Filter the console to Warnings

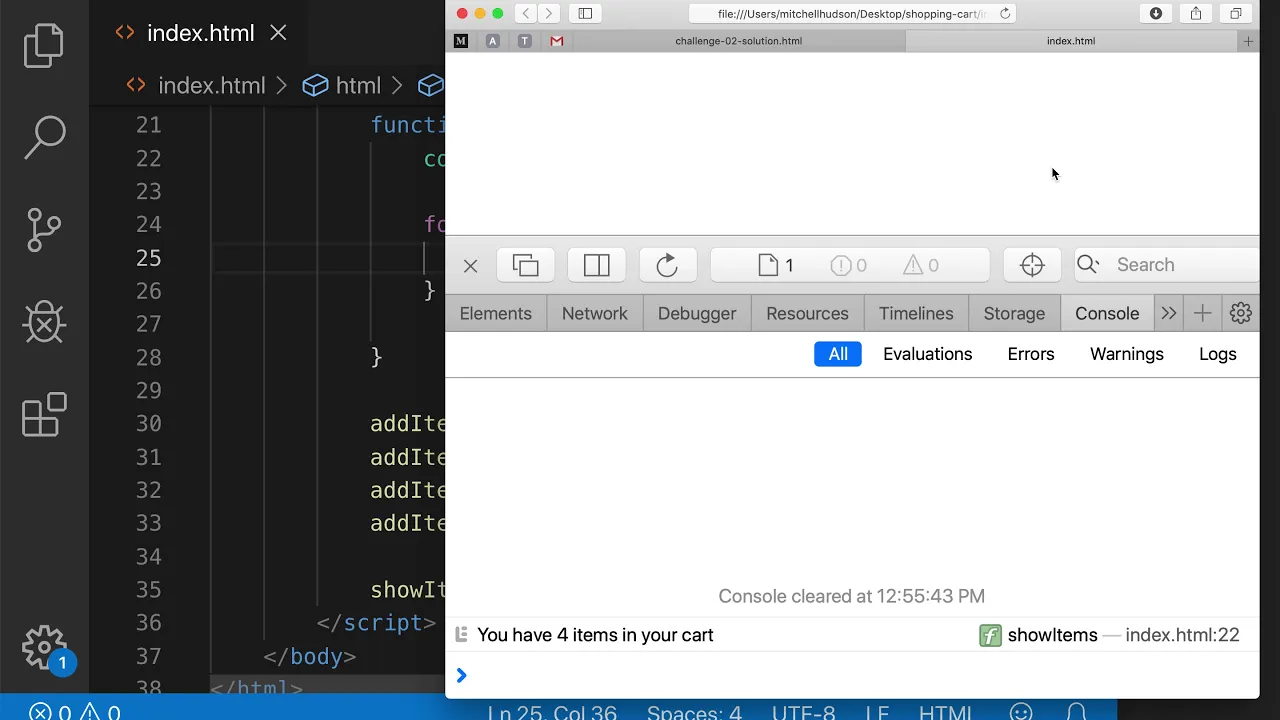(x=1127, y=354)
